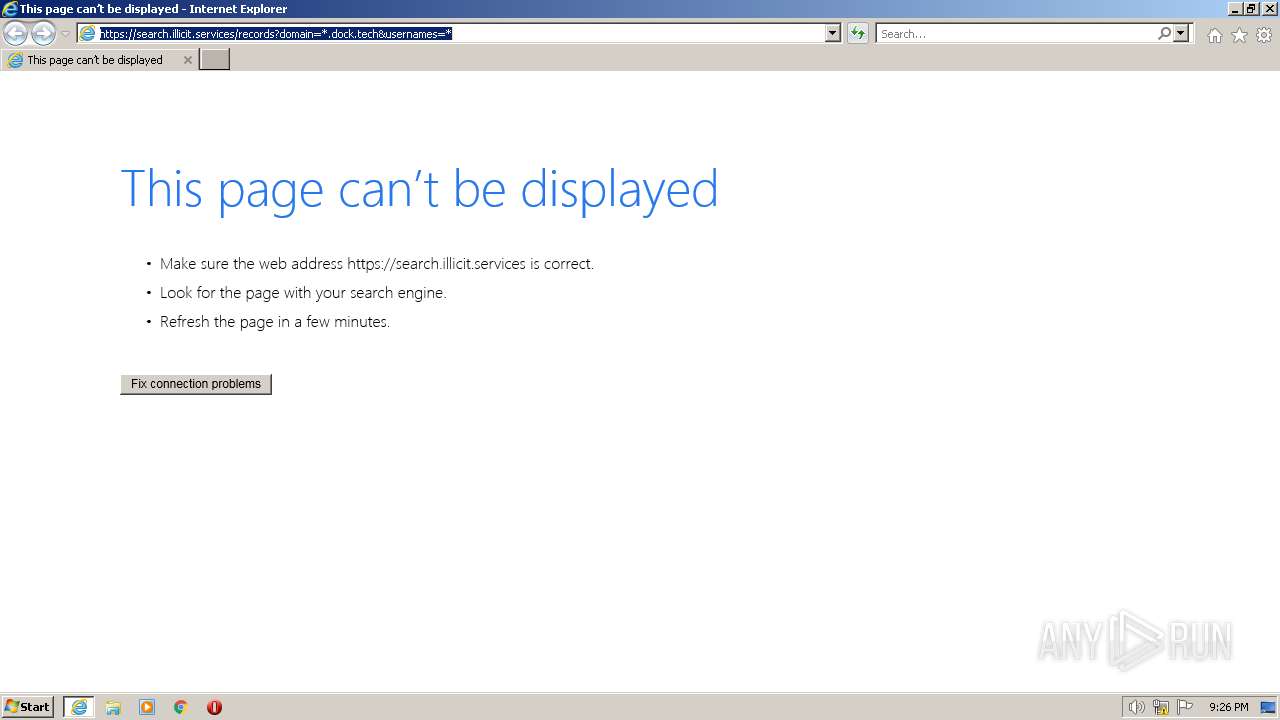1280x720 pixels.
Task: Click the magnifier search icon
Action: [1164, 34]
